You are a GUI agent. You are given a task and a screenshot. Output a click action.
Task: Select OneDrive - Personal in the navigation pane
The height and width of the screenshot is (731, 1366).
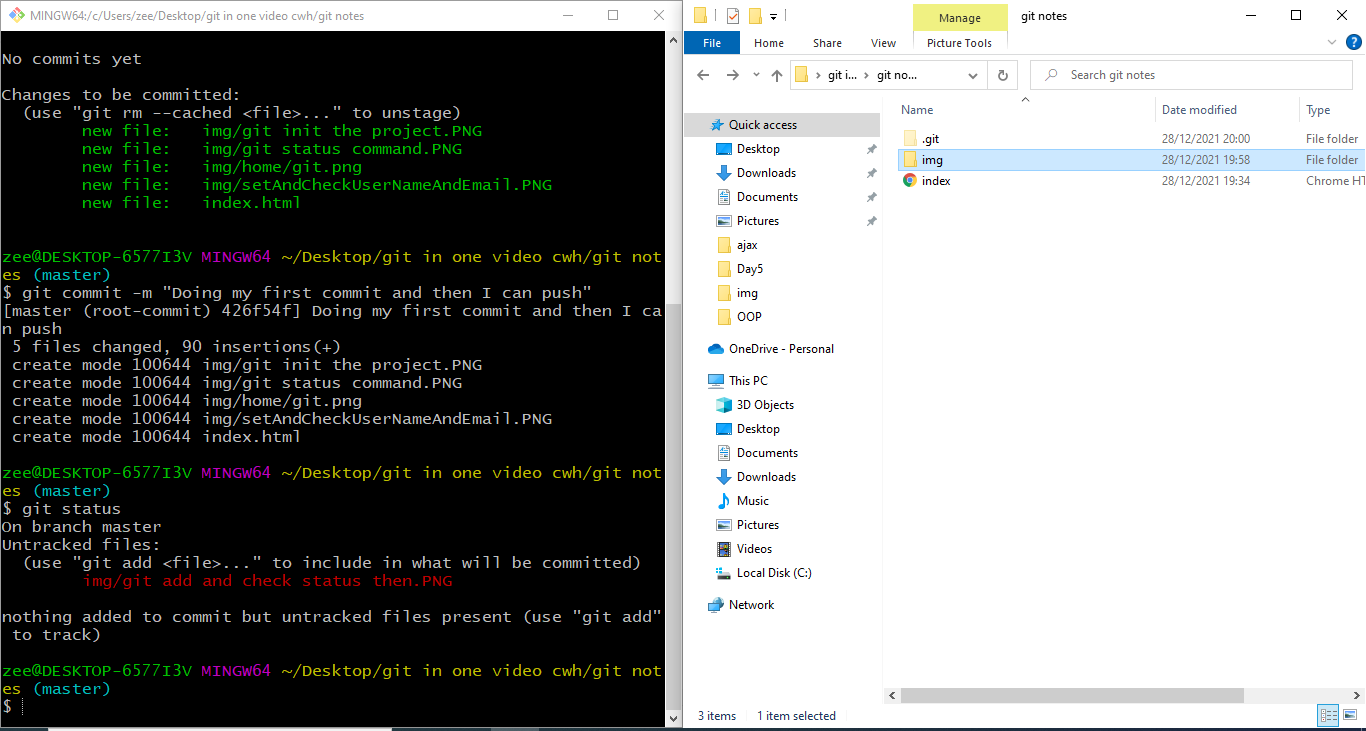(x=781, y=349)
